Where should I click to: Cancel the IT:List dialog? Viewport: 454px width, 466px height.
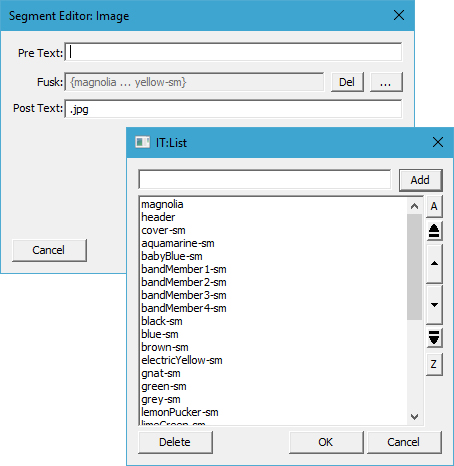[404, 442]
